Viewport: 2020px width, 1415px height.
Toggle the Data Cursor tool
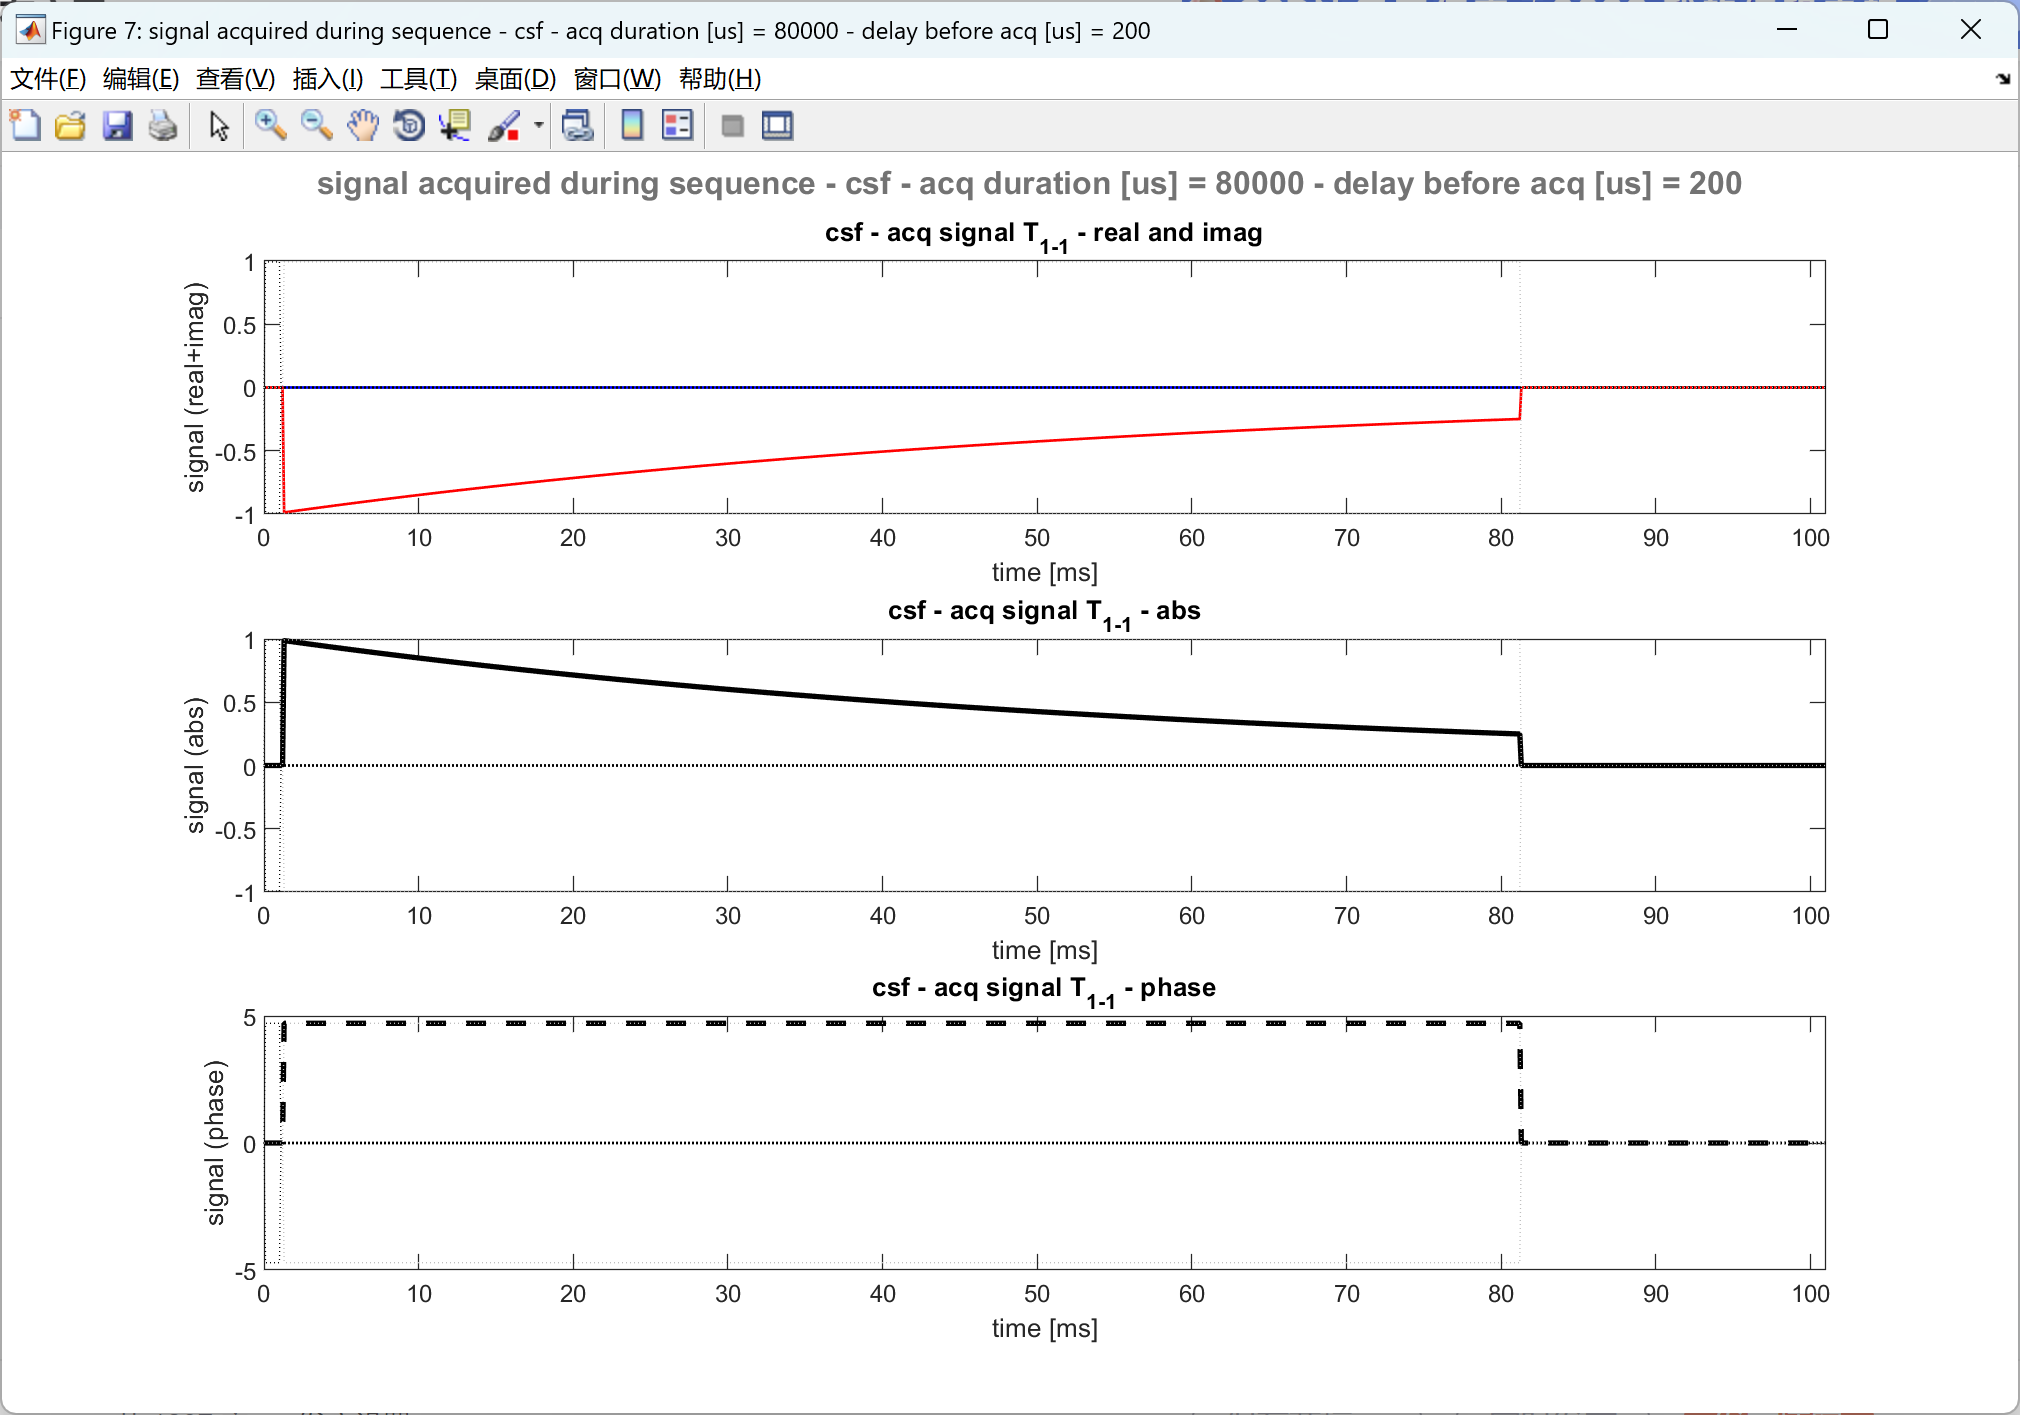[x=455, y=126]
